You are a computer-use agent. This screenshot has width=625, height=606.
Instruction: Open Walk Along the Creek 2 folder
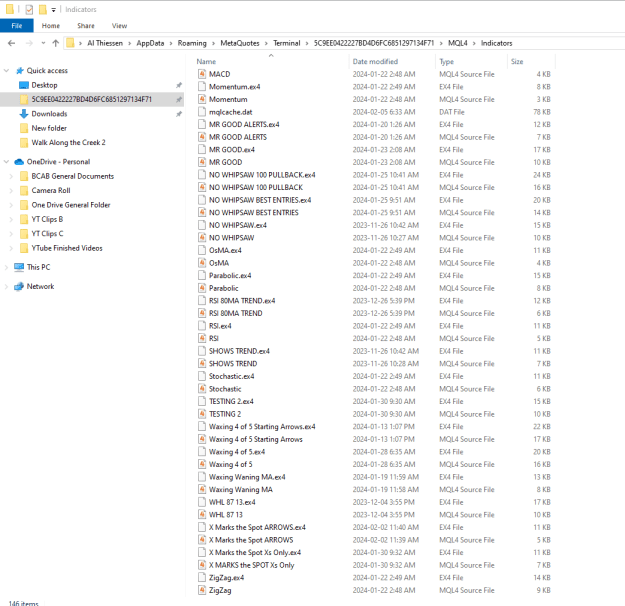[x=68, y=142]
